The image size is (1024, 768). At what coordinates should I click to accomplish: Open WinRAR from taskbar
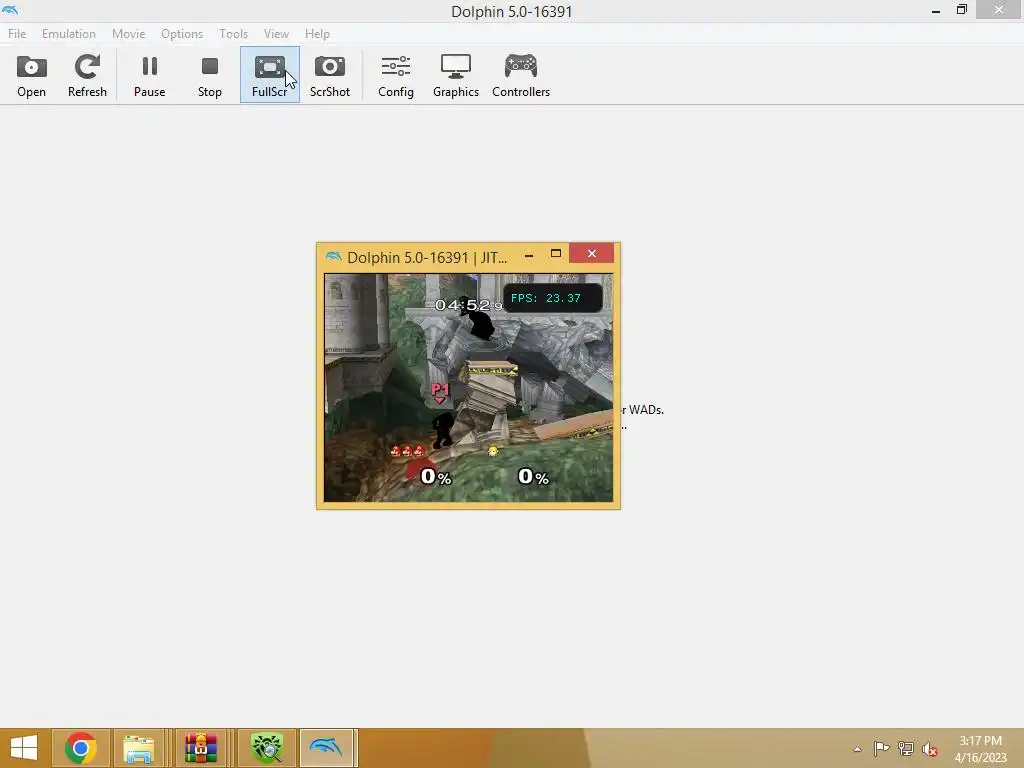point(200,748)
